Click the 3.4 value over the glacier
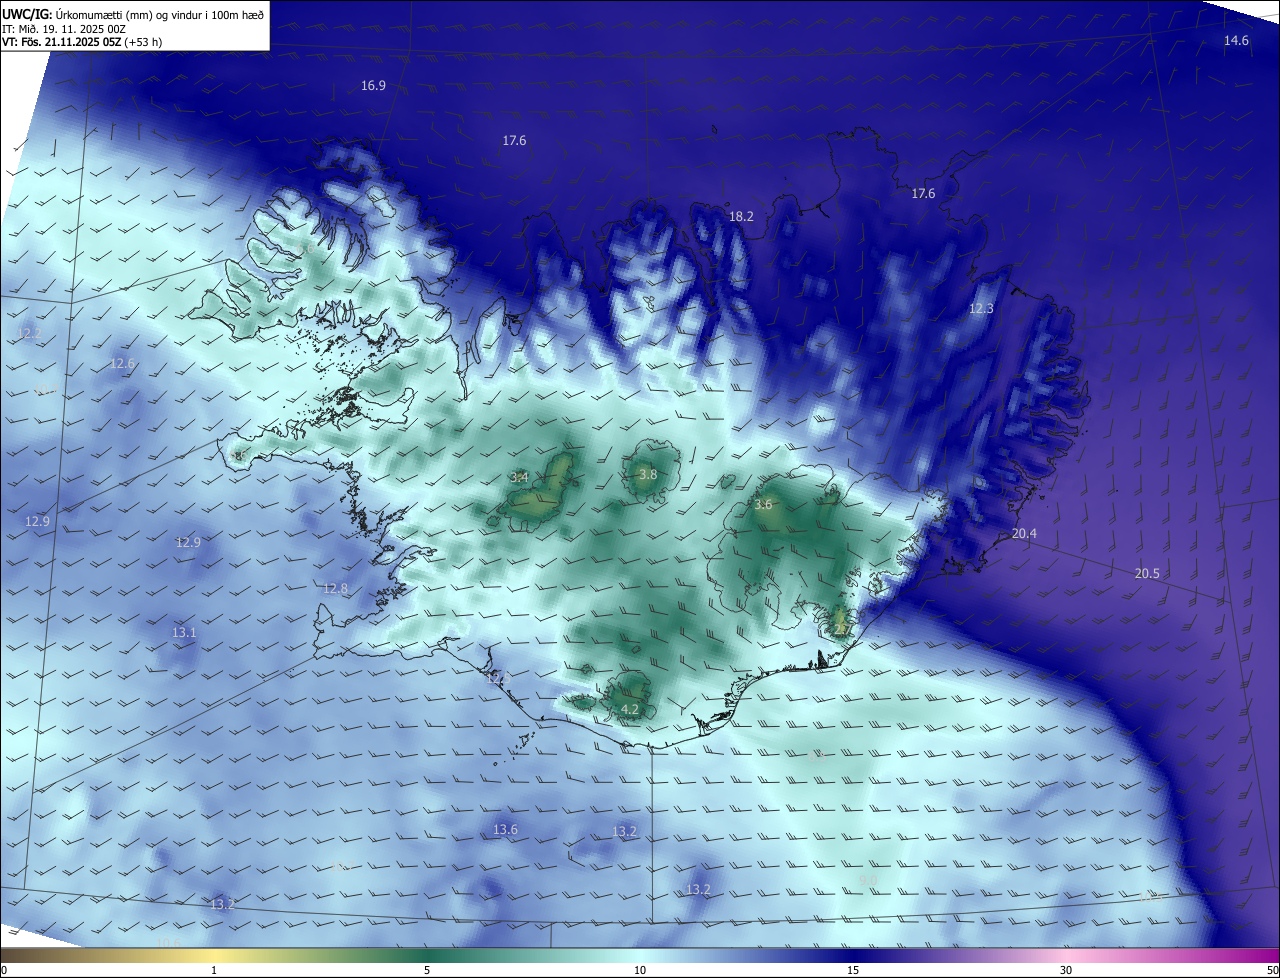The height and width of the screenshot is (978, 1280). pyautogui.click(x=519, y=477)
